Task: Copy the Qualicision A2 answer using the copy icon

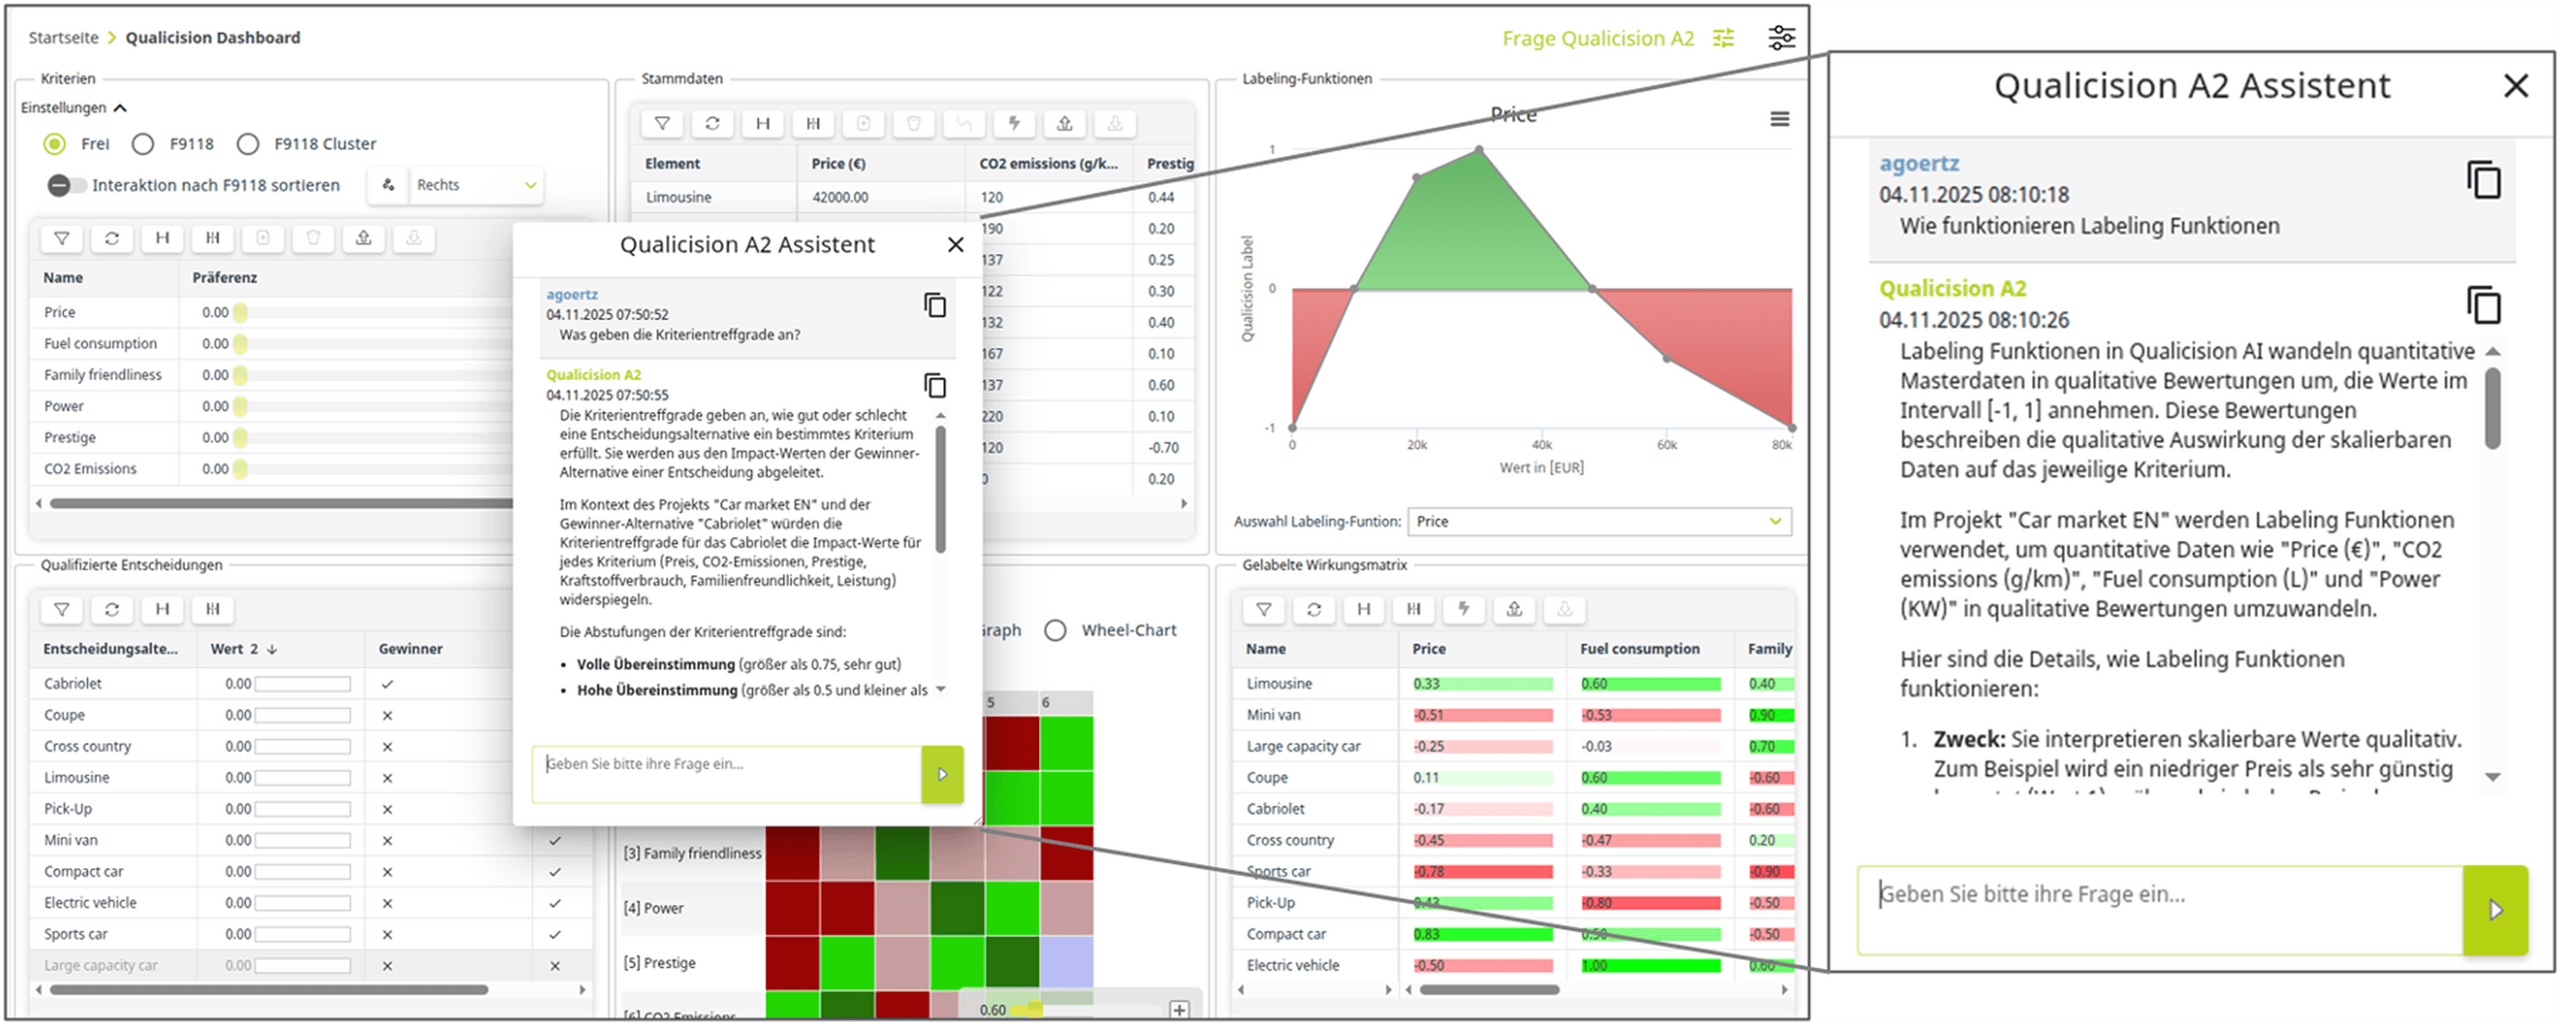Action: coord(2484,305)
